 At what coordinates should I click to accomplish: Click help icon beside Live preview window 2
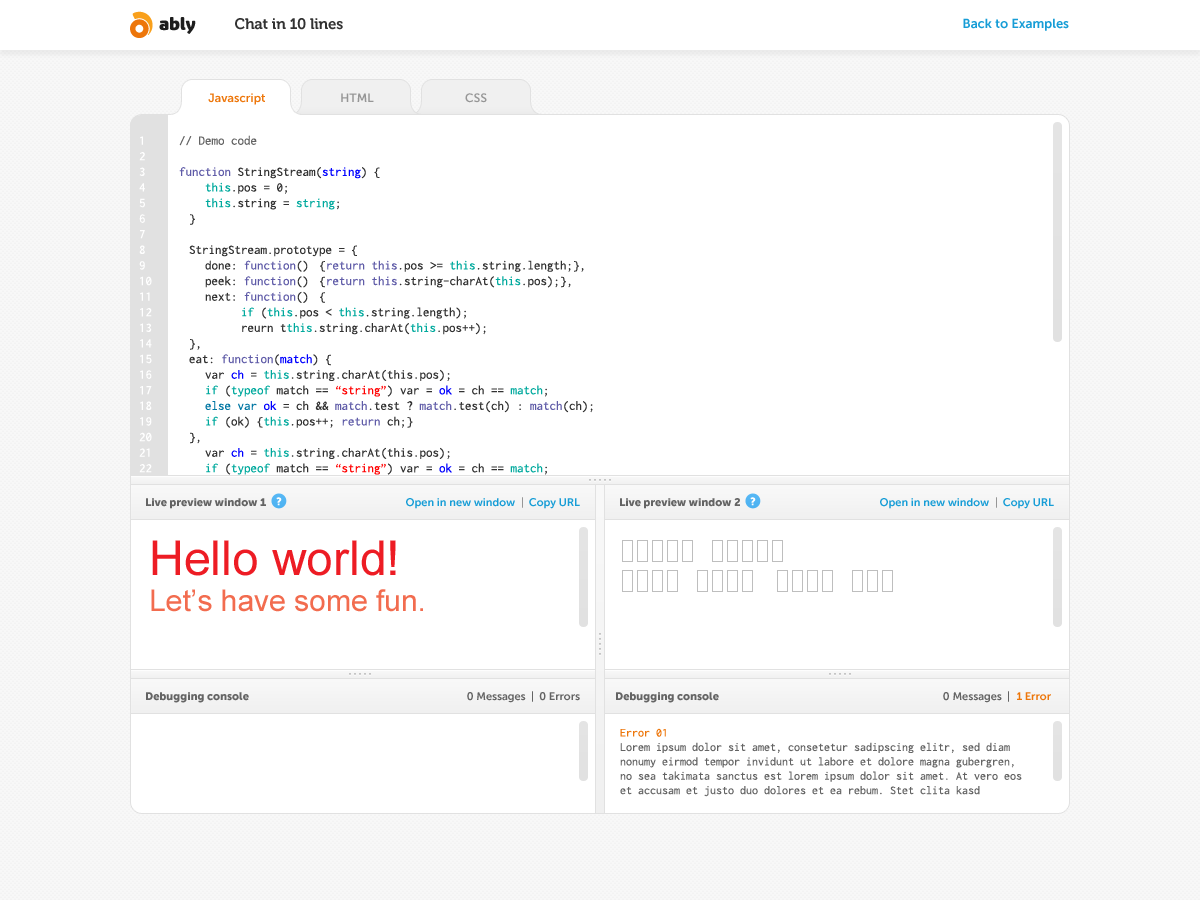tap(753, 501)
